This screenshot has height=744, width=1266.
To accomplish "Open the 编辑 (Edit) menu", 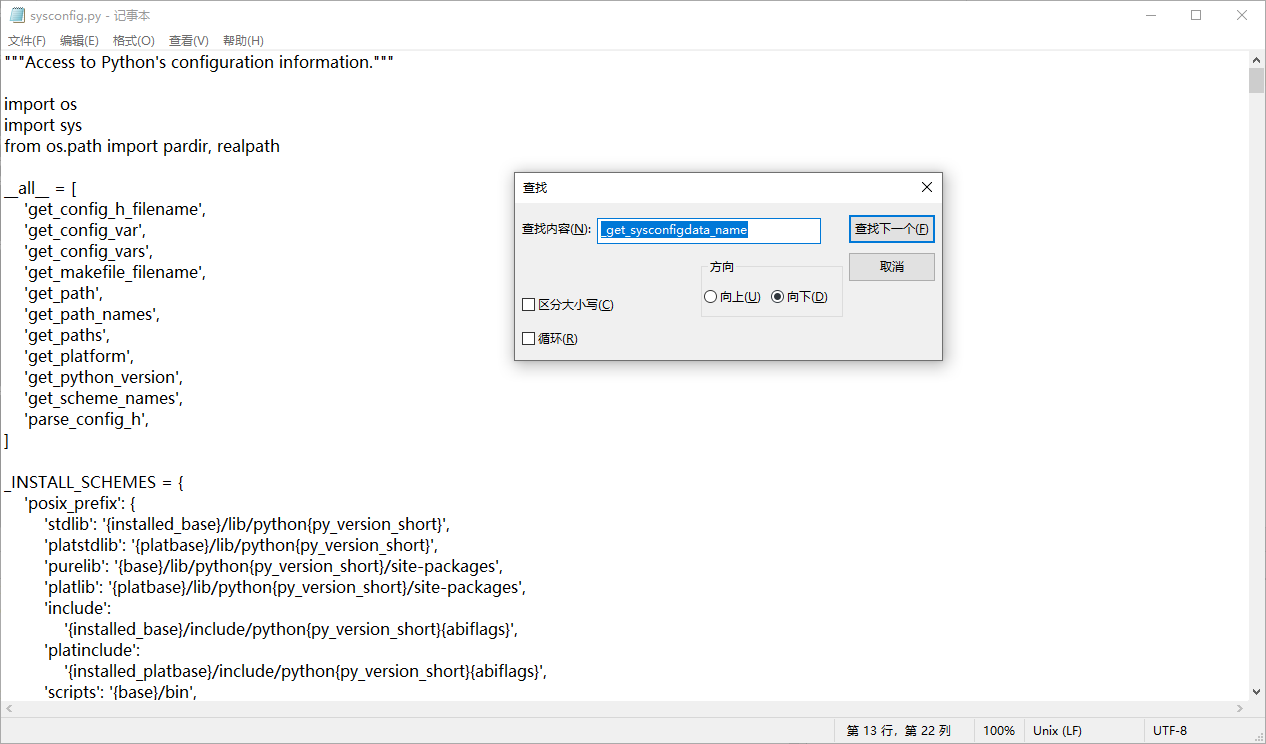I will coord(78,40).
